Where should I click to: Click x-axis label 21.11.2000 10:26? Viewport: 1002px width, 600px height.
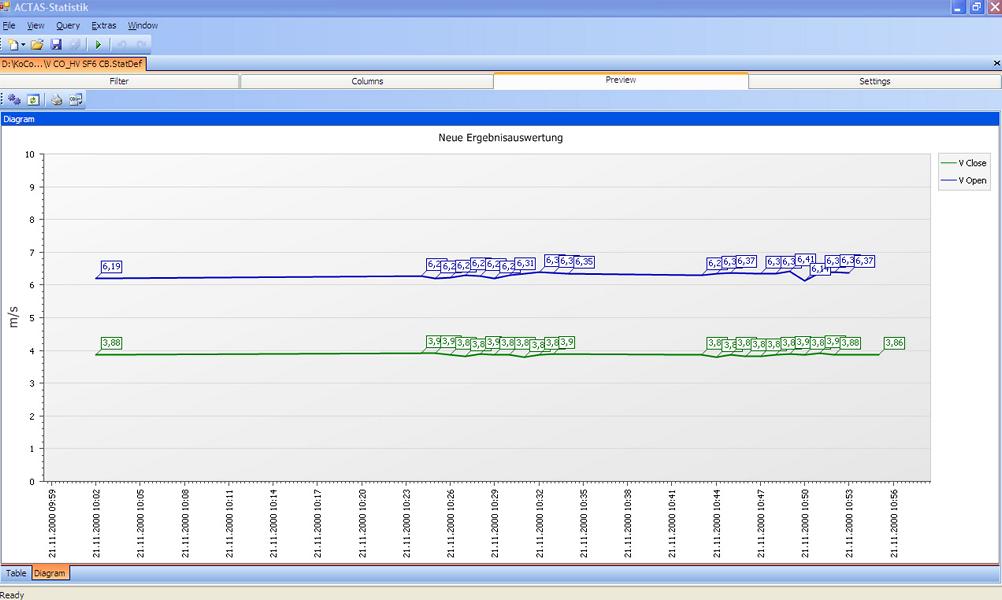(451, 523)
